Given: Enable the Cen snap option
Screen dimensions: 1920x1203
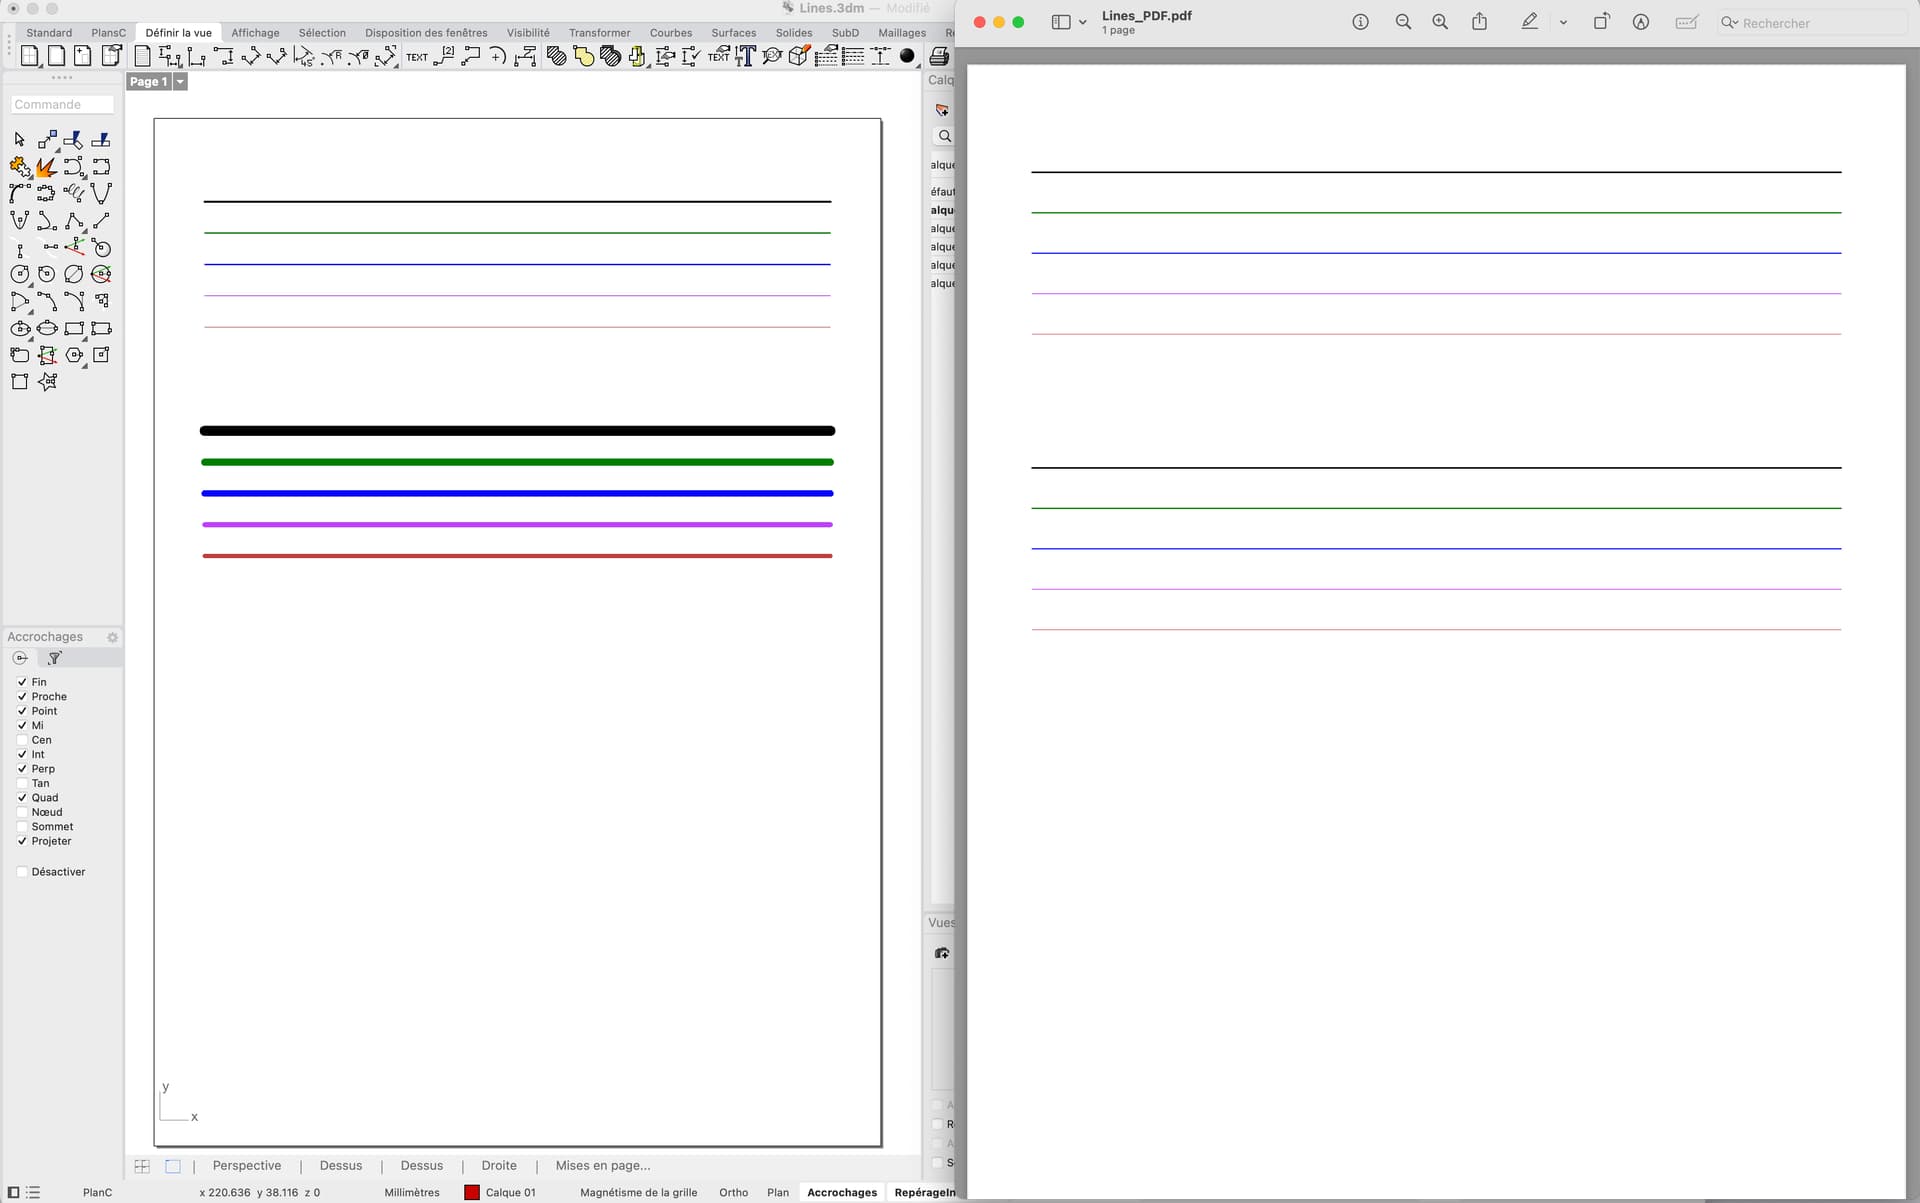Looking at the screenshot, I should pos(23,740).
